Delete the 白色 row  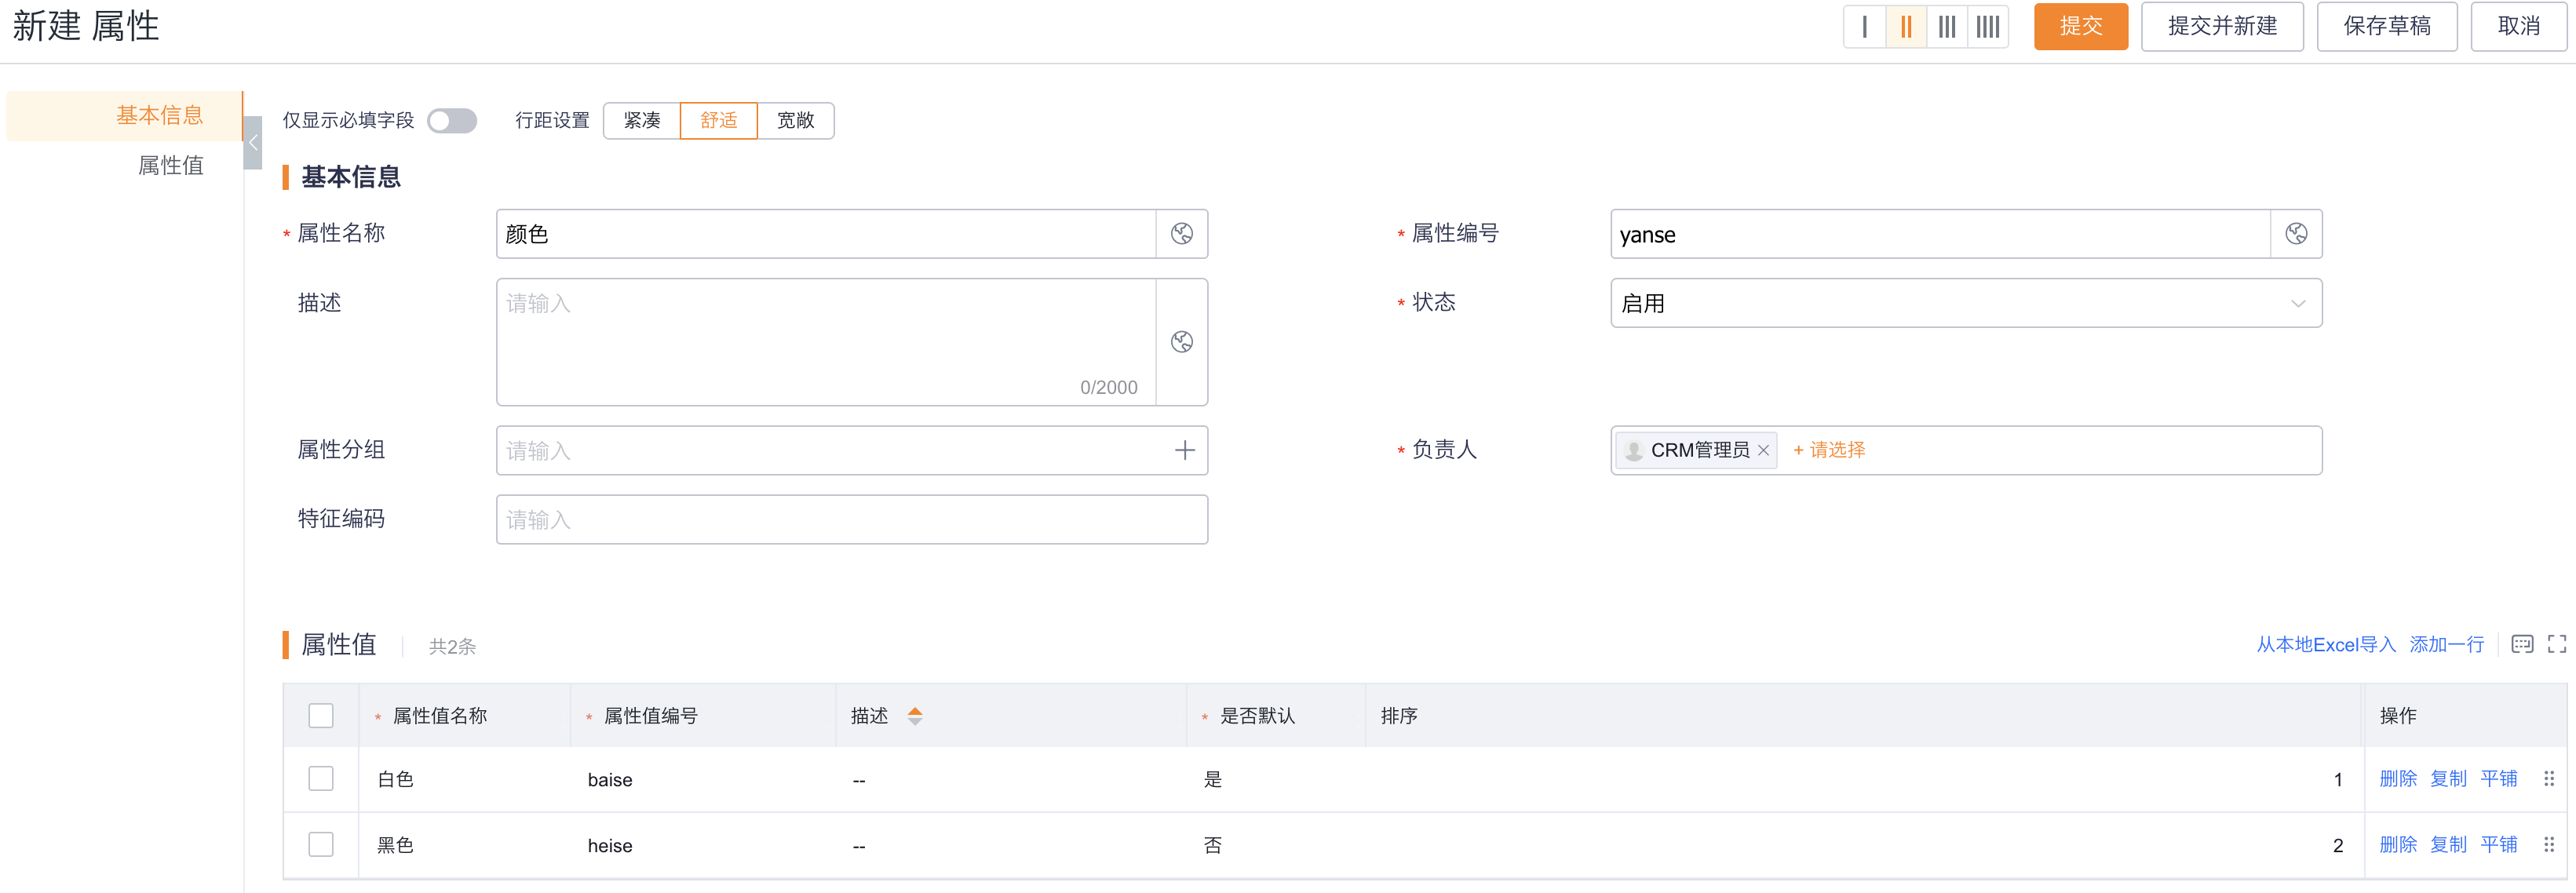pyautogui.click(x=2398, y=779)
